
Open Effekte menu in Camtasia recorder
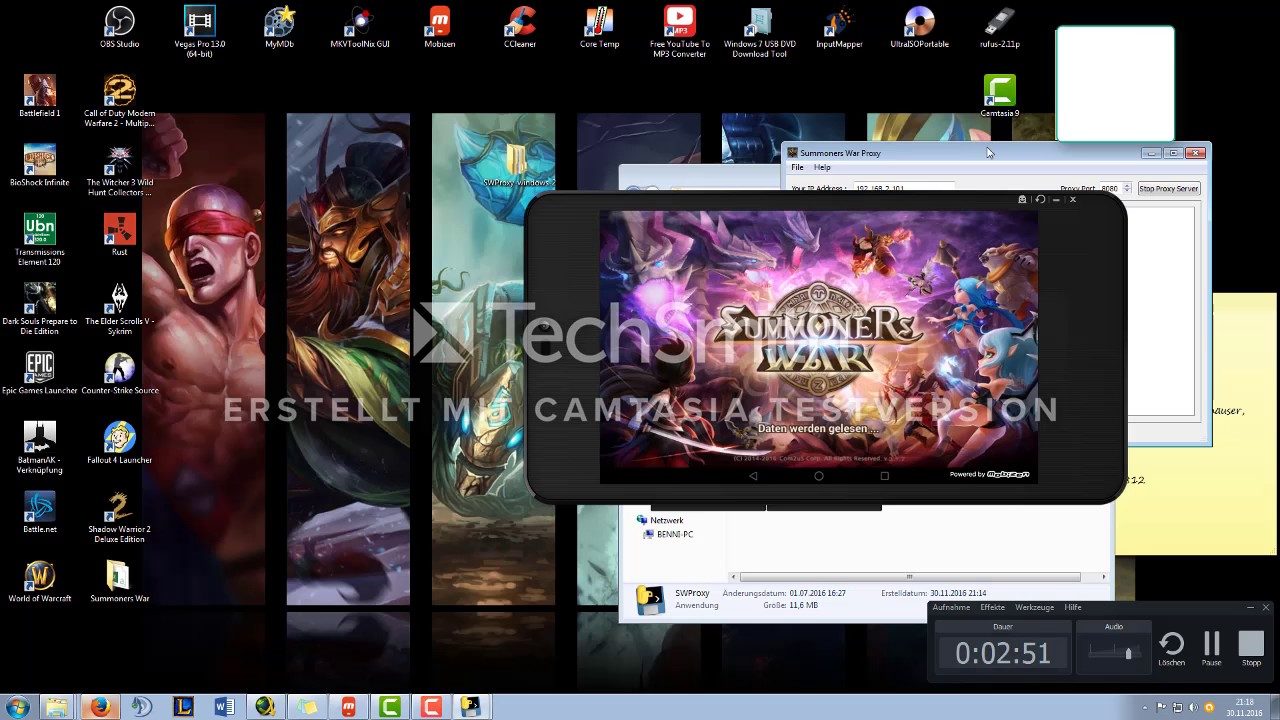pos(992,607)
